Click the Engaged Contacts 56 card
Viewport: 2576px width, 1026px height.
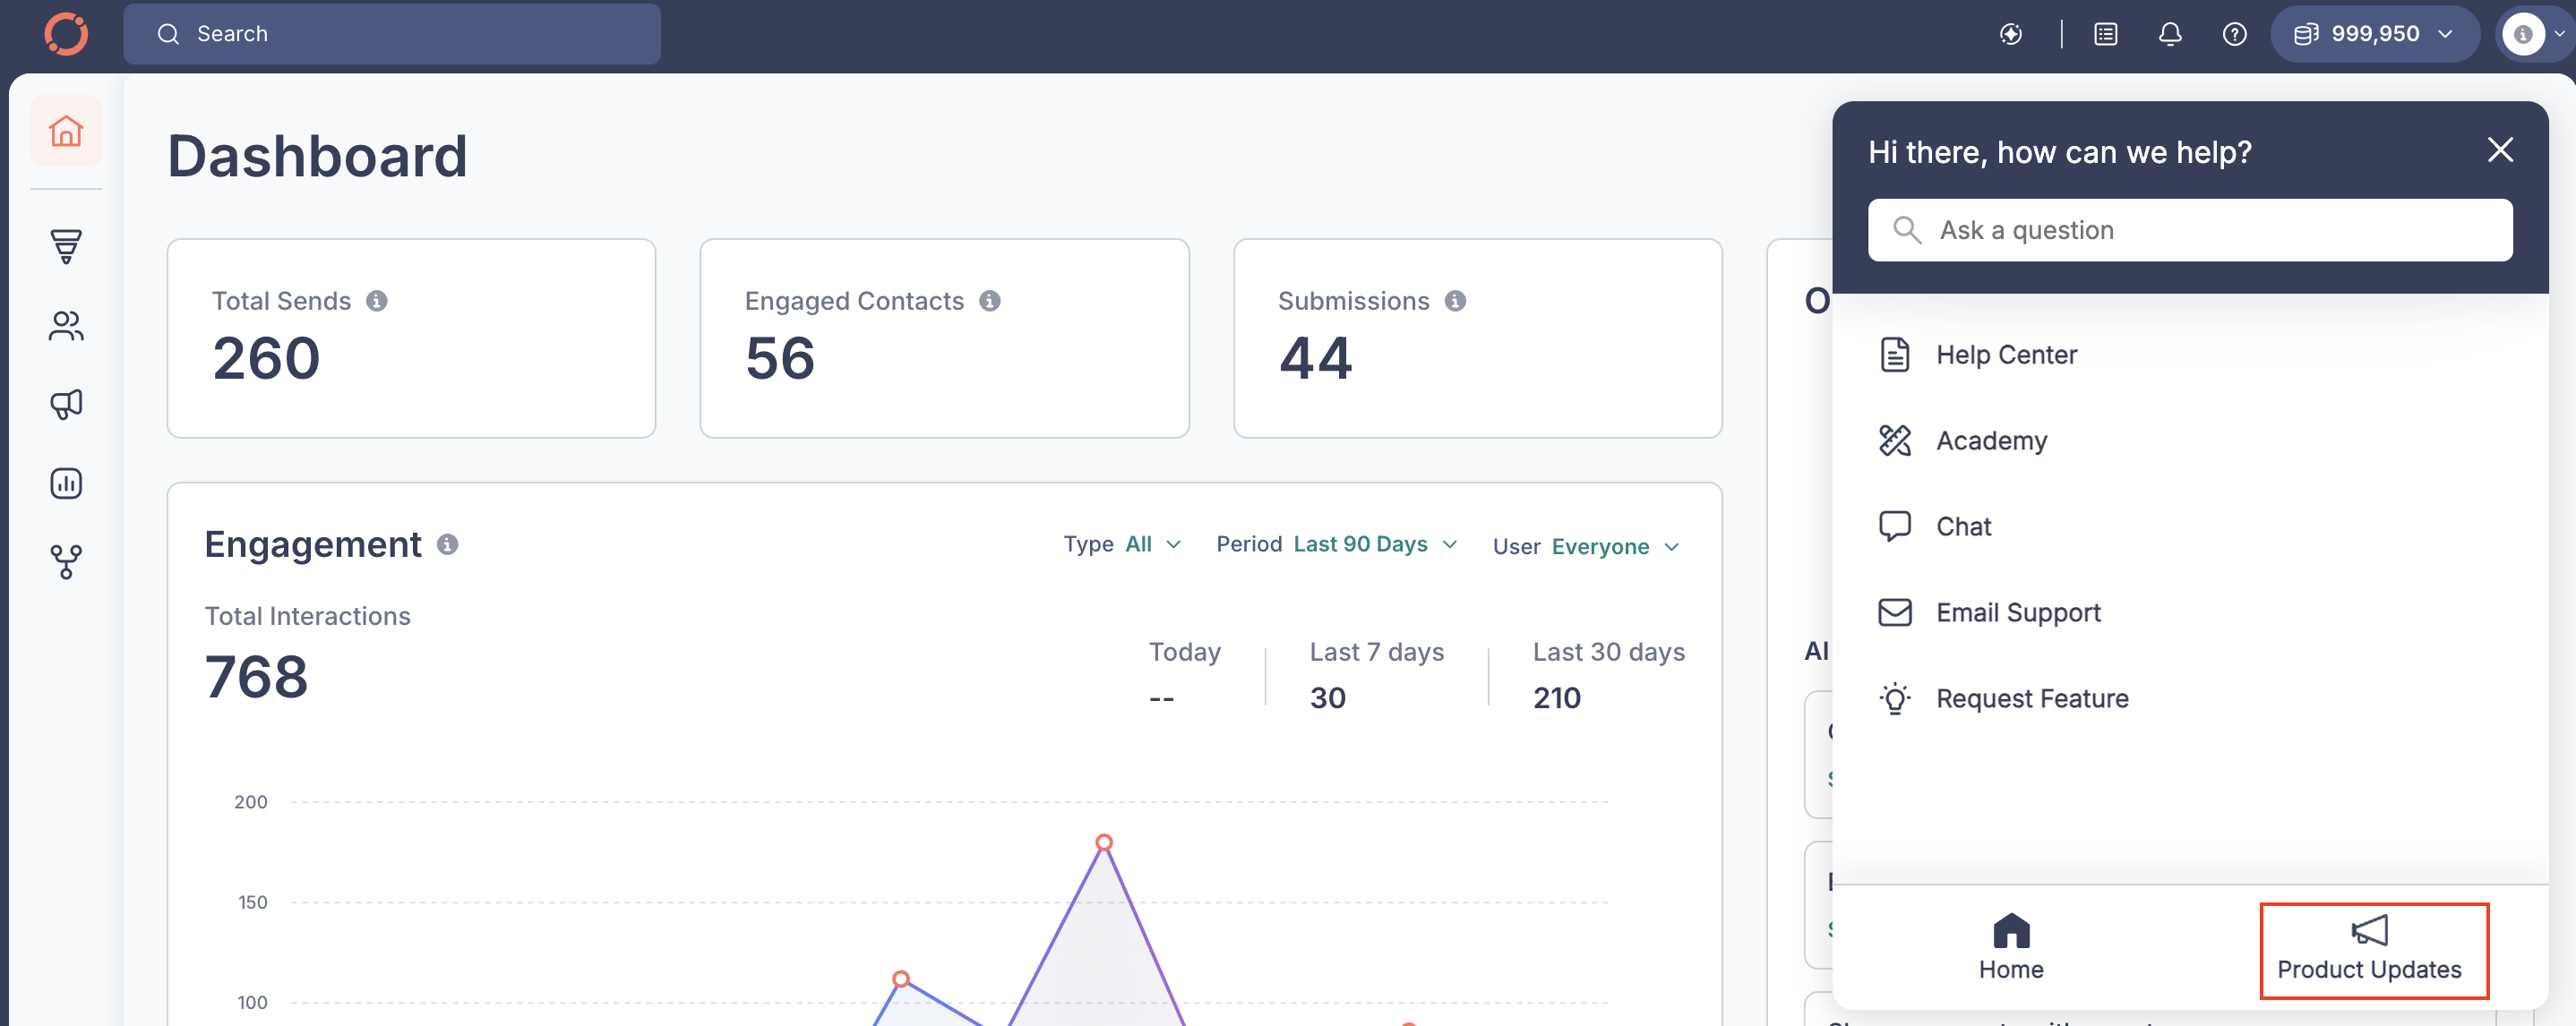coord(944,338)
